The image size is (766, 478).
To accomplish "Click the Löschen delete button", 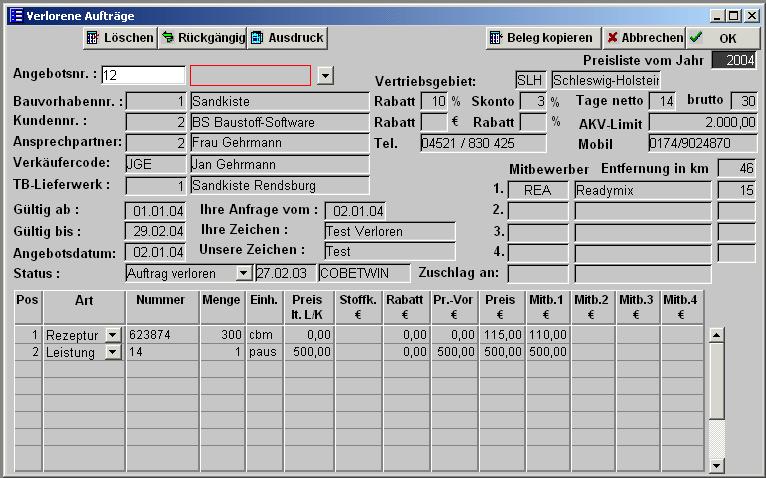I will tap(120, 38).
